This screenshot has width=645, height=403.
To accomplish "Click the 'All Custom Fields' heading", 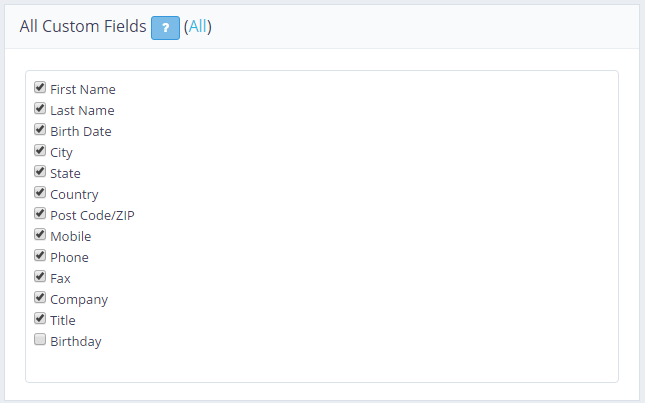I will 82,27.
